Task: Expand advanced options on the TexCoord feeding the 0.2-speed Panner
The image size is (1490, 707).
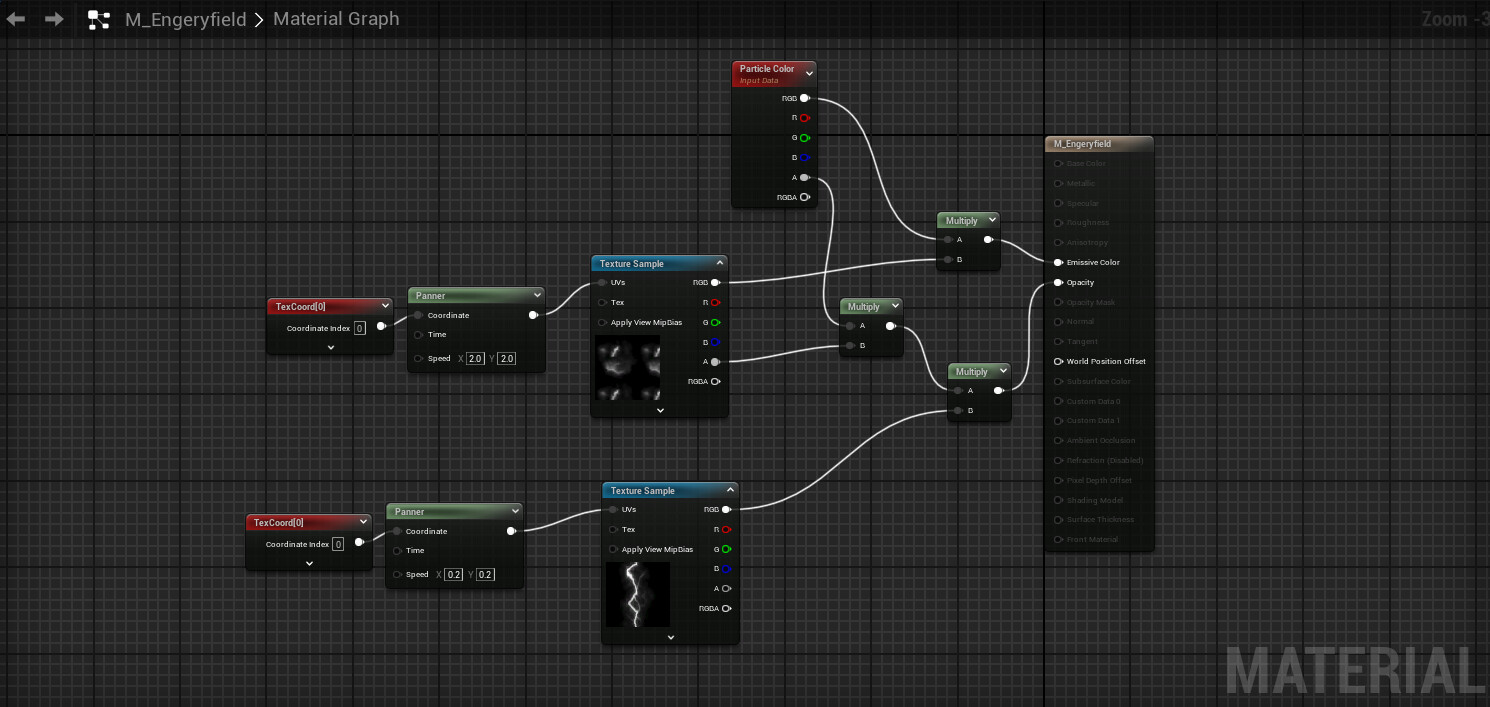Action: tap(309, 563)
